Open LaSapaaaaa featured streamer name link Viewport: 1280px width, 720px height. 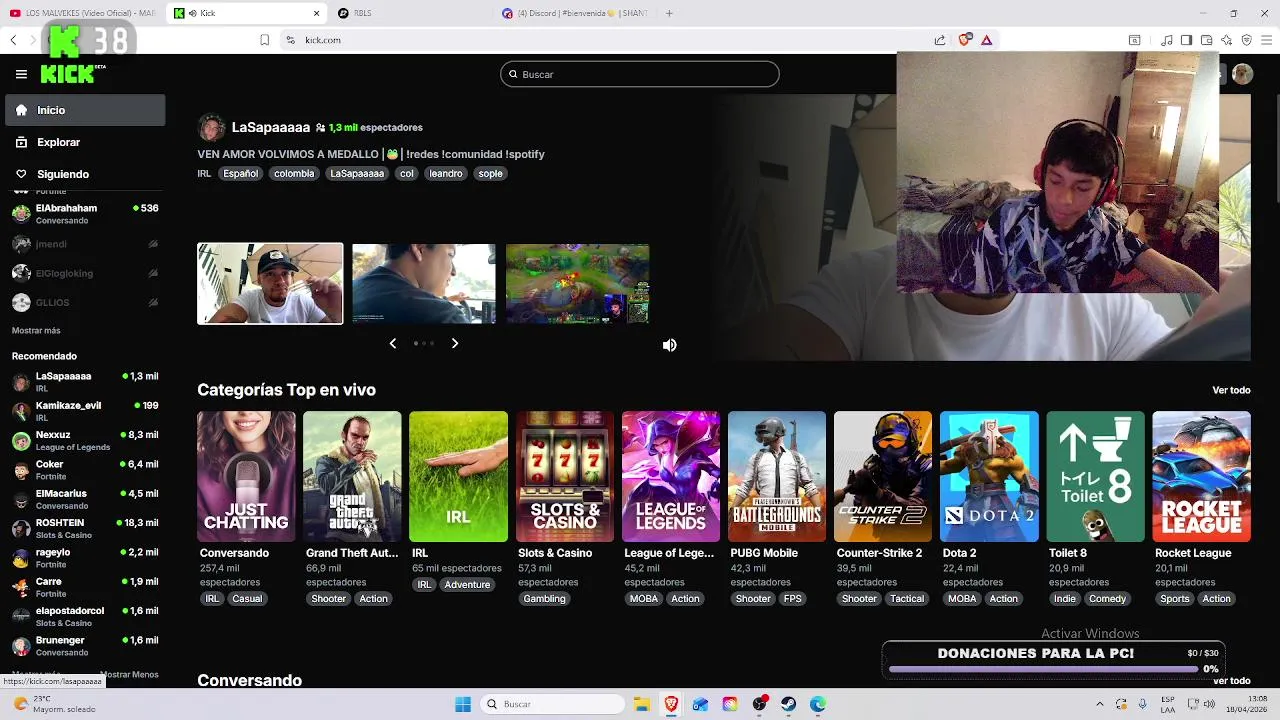pos(271,127)
